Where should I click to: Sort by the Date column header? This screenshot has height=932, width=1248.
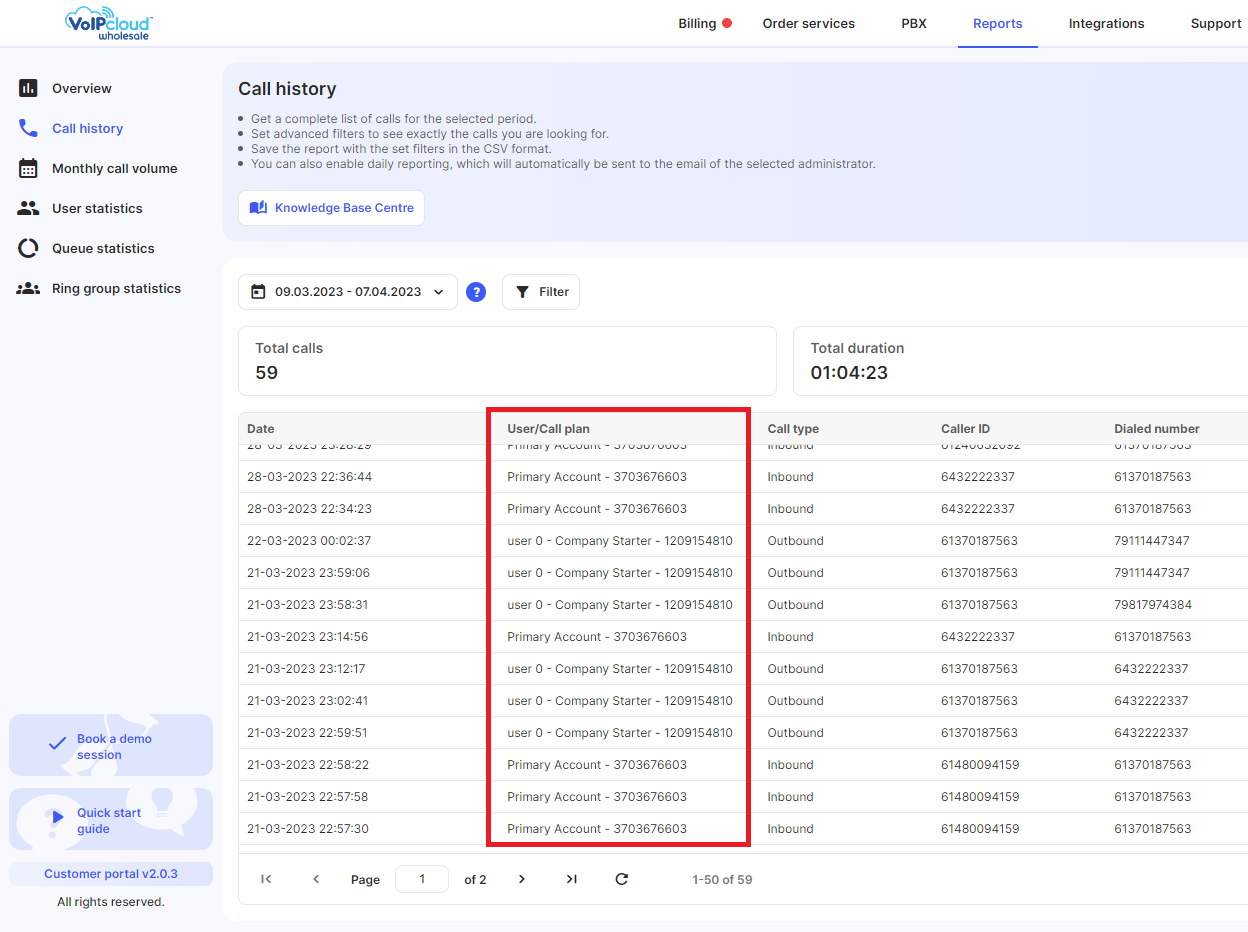(x=261, y=429)
